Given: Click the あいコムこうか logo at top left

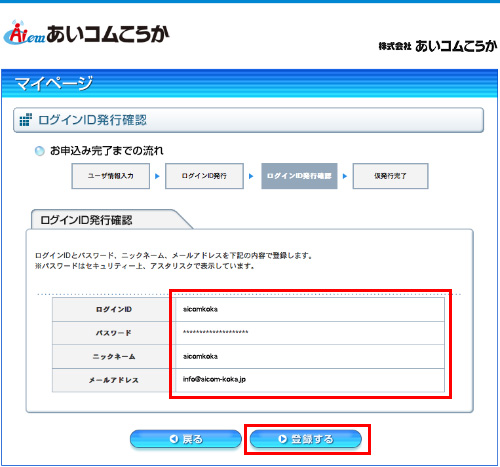Looking at the screenshot, I should coord(86,33).
